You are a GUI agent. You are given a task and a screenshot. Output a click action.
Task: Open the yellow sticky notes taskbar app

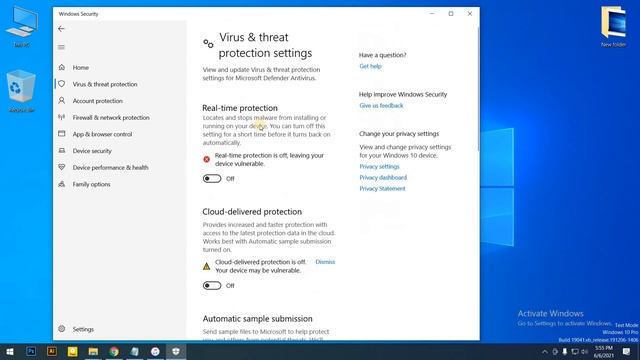73,351
